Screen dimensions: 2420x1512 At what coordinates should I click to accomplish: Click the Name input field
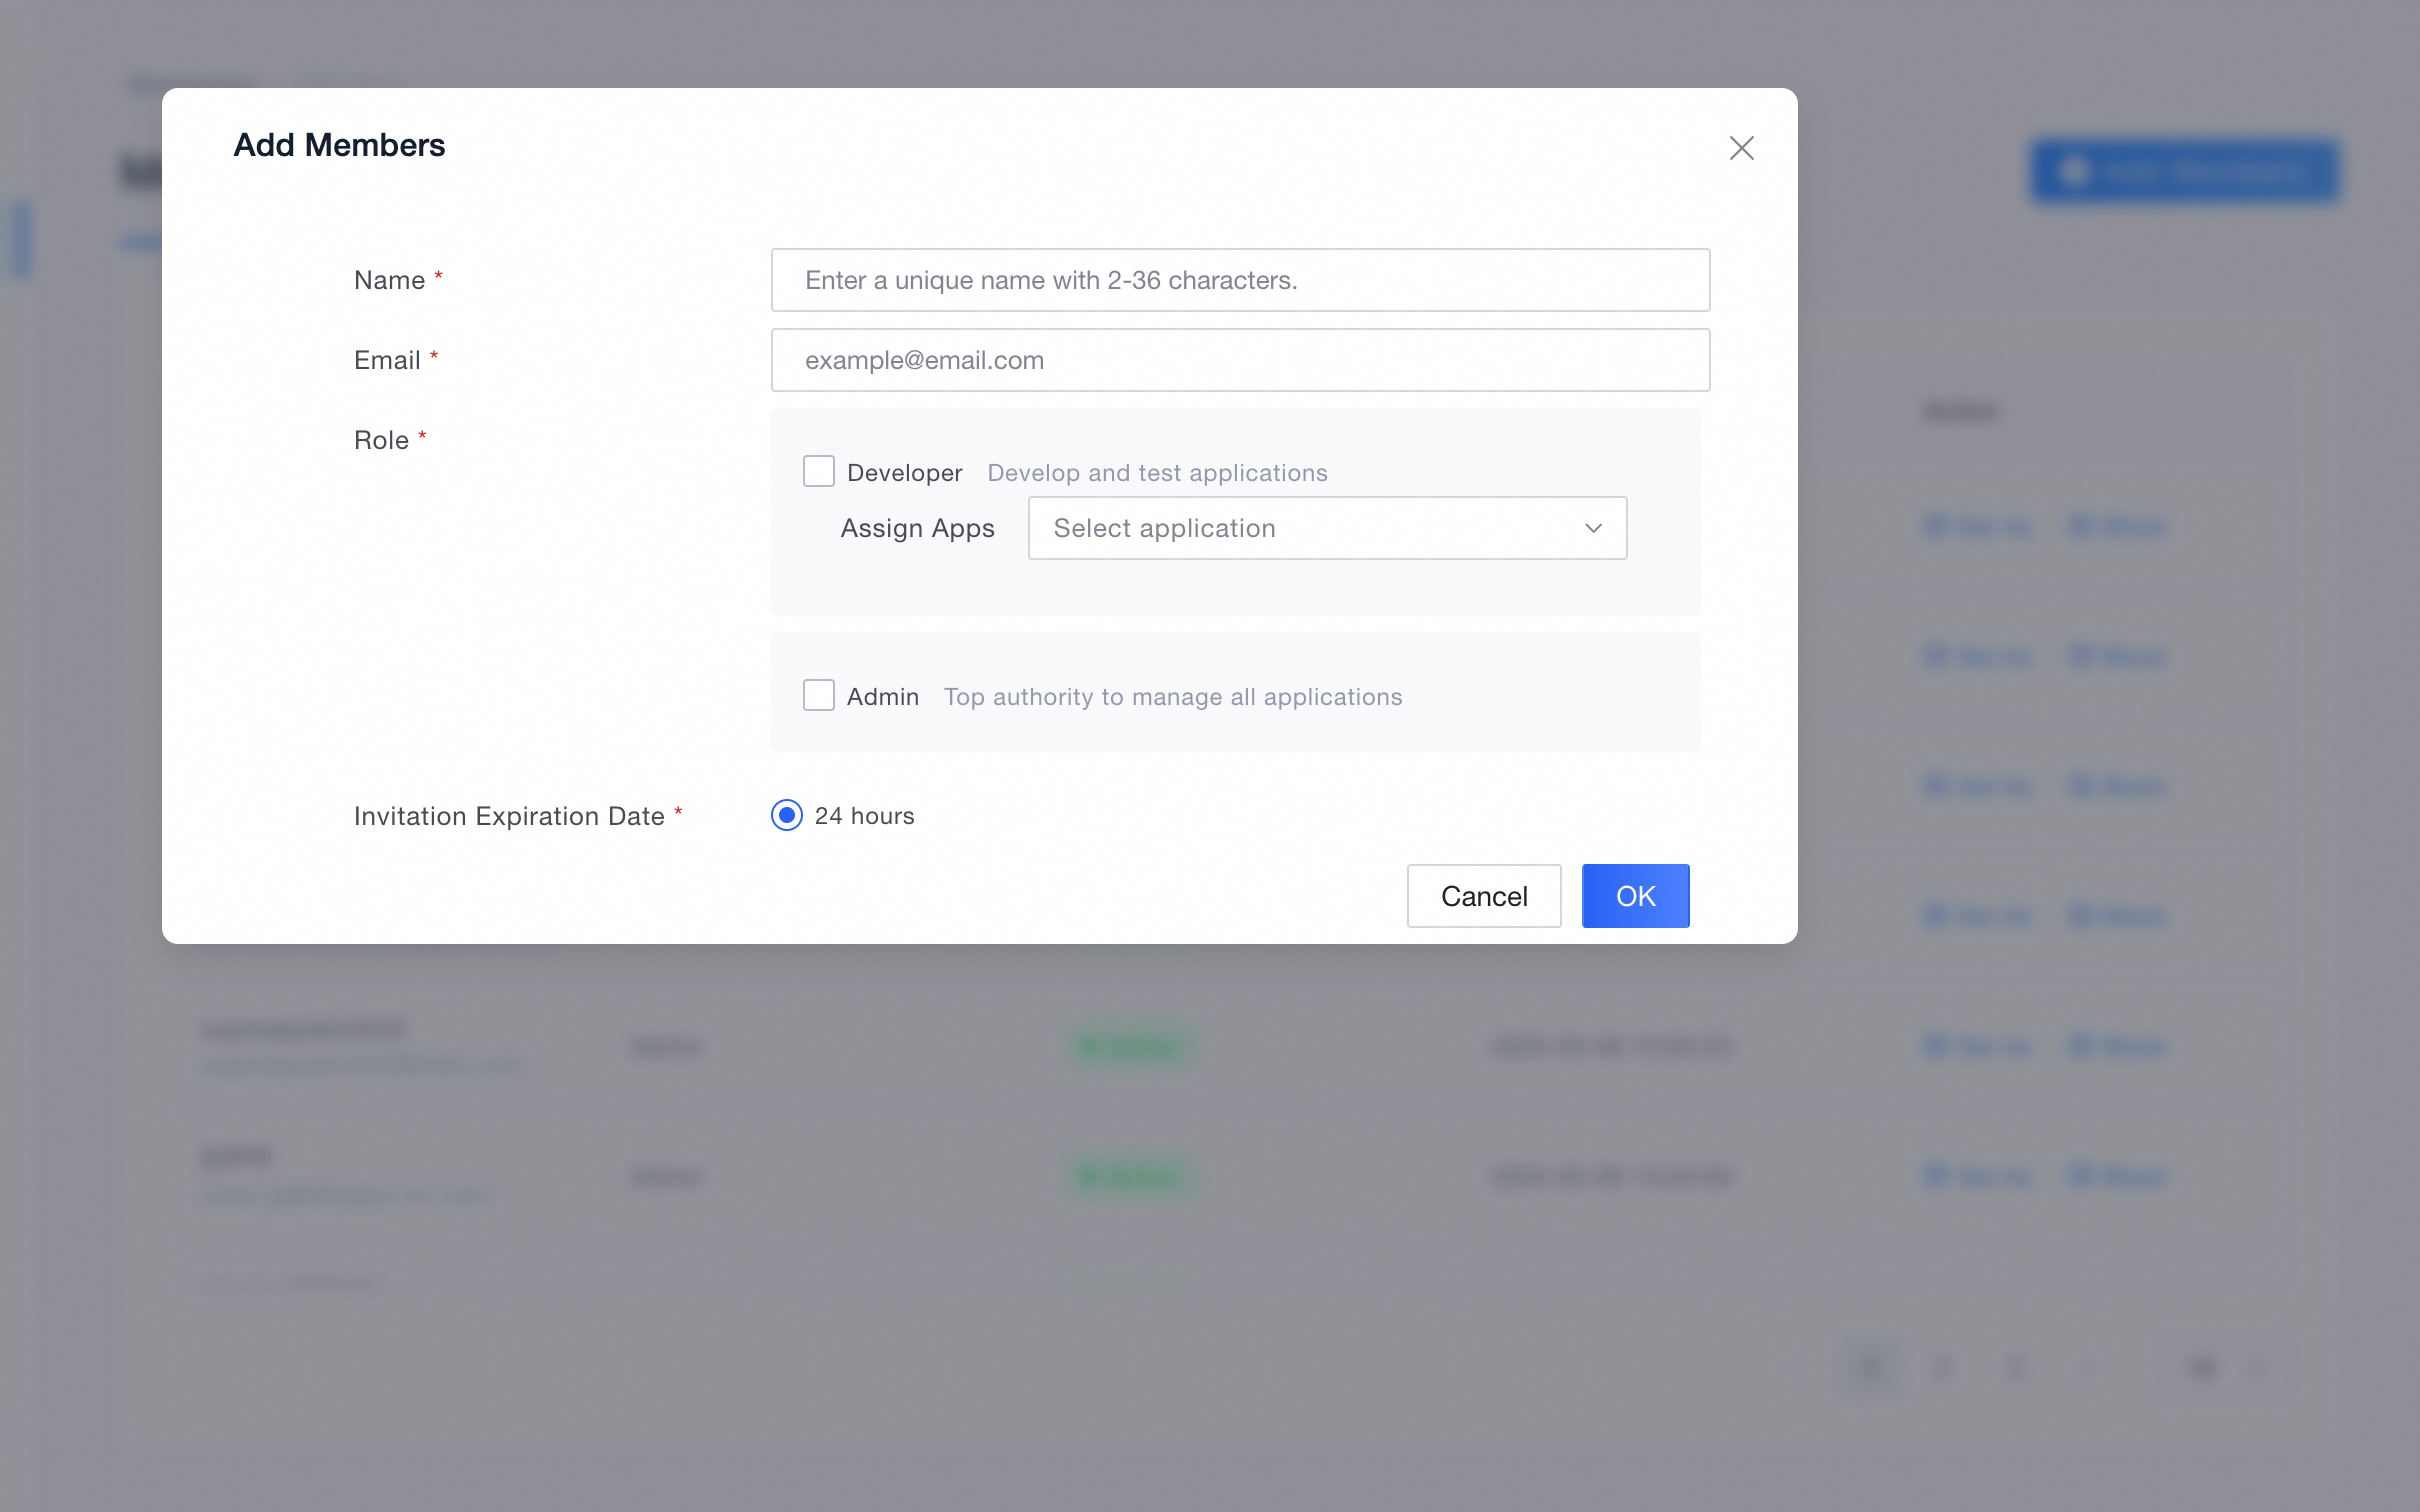tap(1240, 280)
